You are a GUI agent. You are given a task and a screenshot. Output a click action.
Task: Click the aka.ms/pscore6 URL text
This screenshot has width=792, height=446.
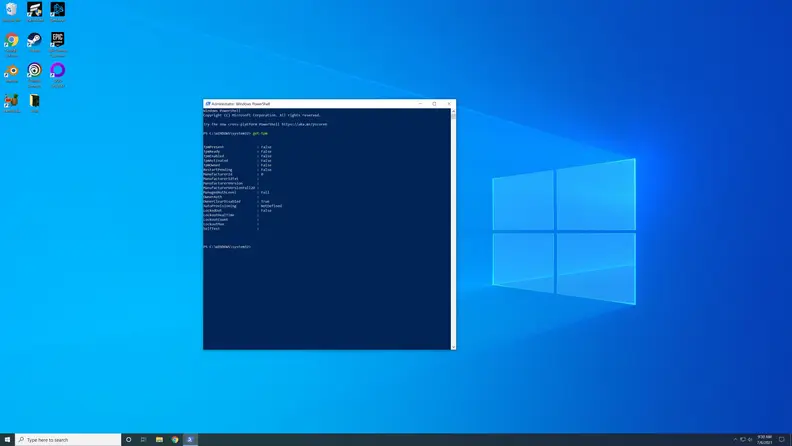[x=304, y=124]
